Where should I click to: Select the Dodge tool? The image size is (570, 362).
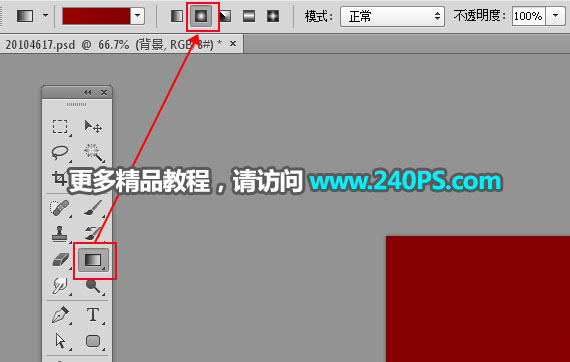tap(94, 286)
